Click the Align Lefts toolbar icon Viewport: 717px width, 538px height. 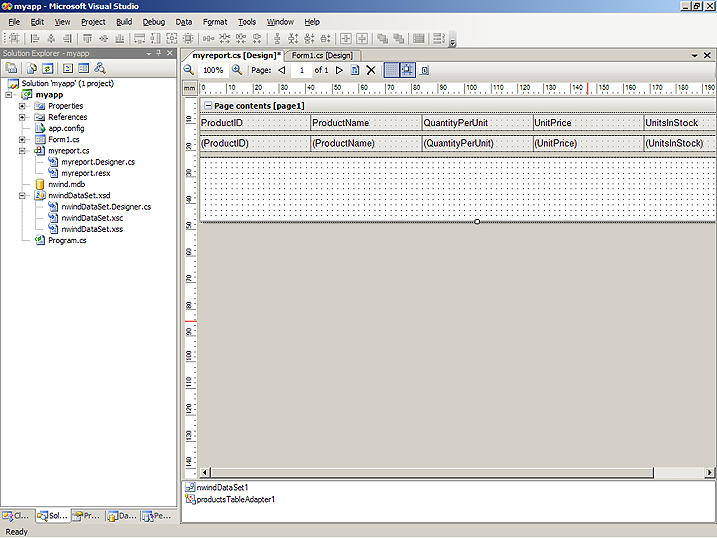(35, 38)
